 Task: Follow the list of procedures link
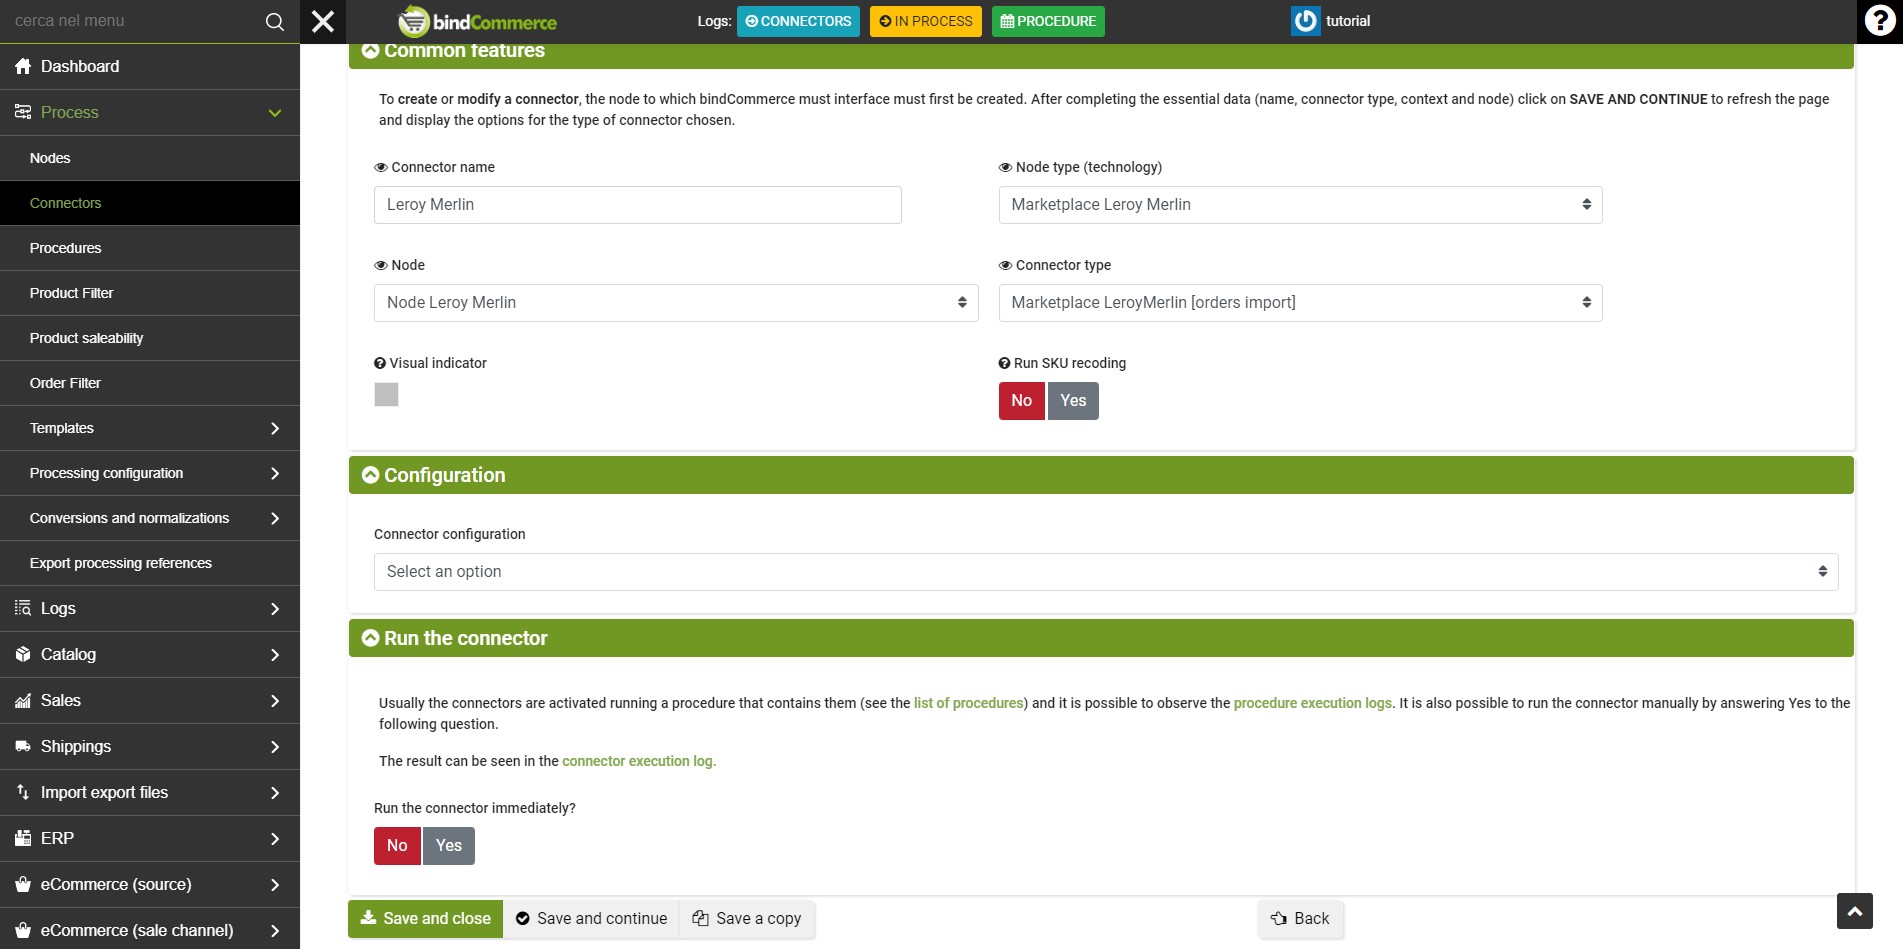click(969, 703)
